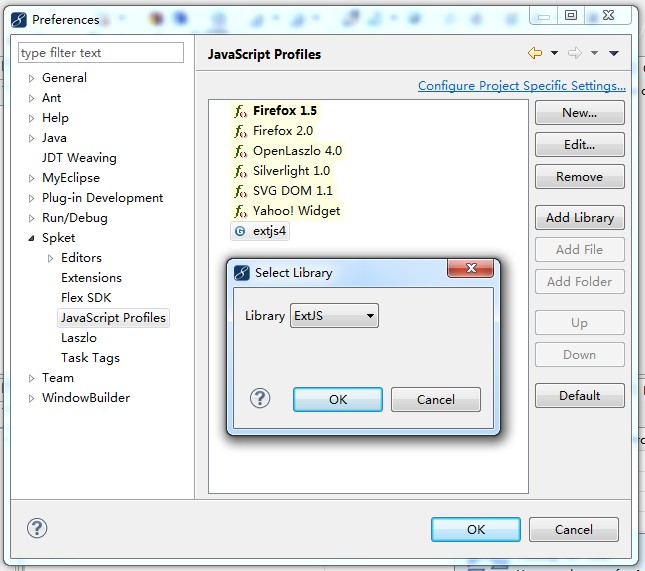Click the Silverlight 1.0 profile icon
The width and height of the screenshot is (645, 571).
[241, 171]
